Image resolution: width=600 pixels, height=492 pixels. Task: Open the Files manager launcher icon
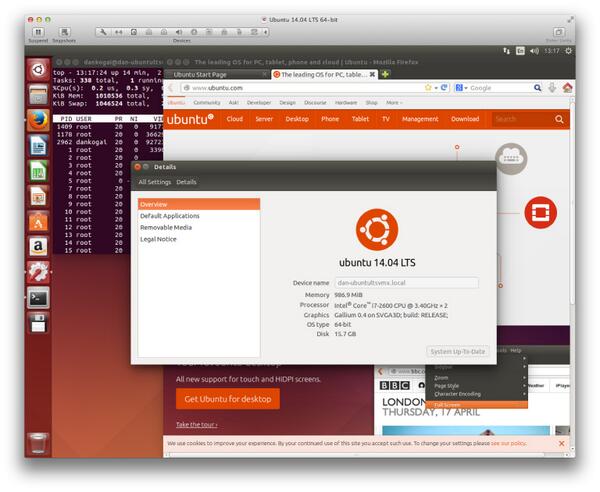pyautogui.click(x=38, y=95)
